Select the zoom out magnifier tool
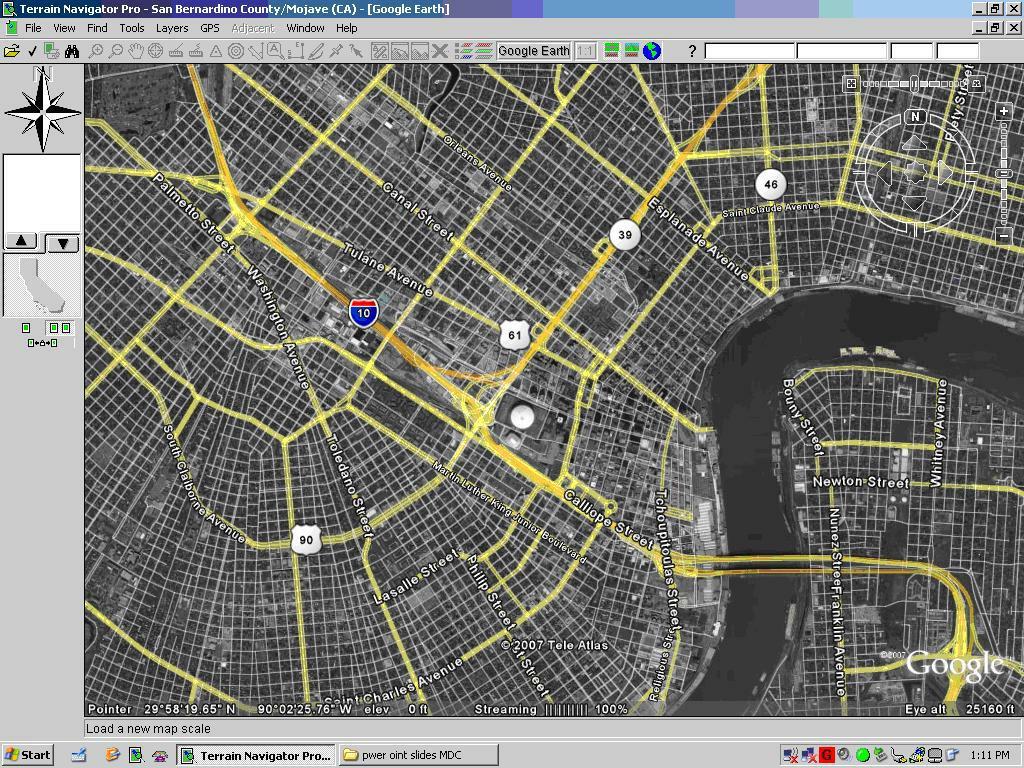 [116, 51]
